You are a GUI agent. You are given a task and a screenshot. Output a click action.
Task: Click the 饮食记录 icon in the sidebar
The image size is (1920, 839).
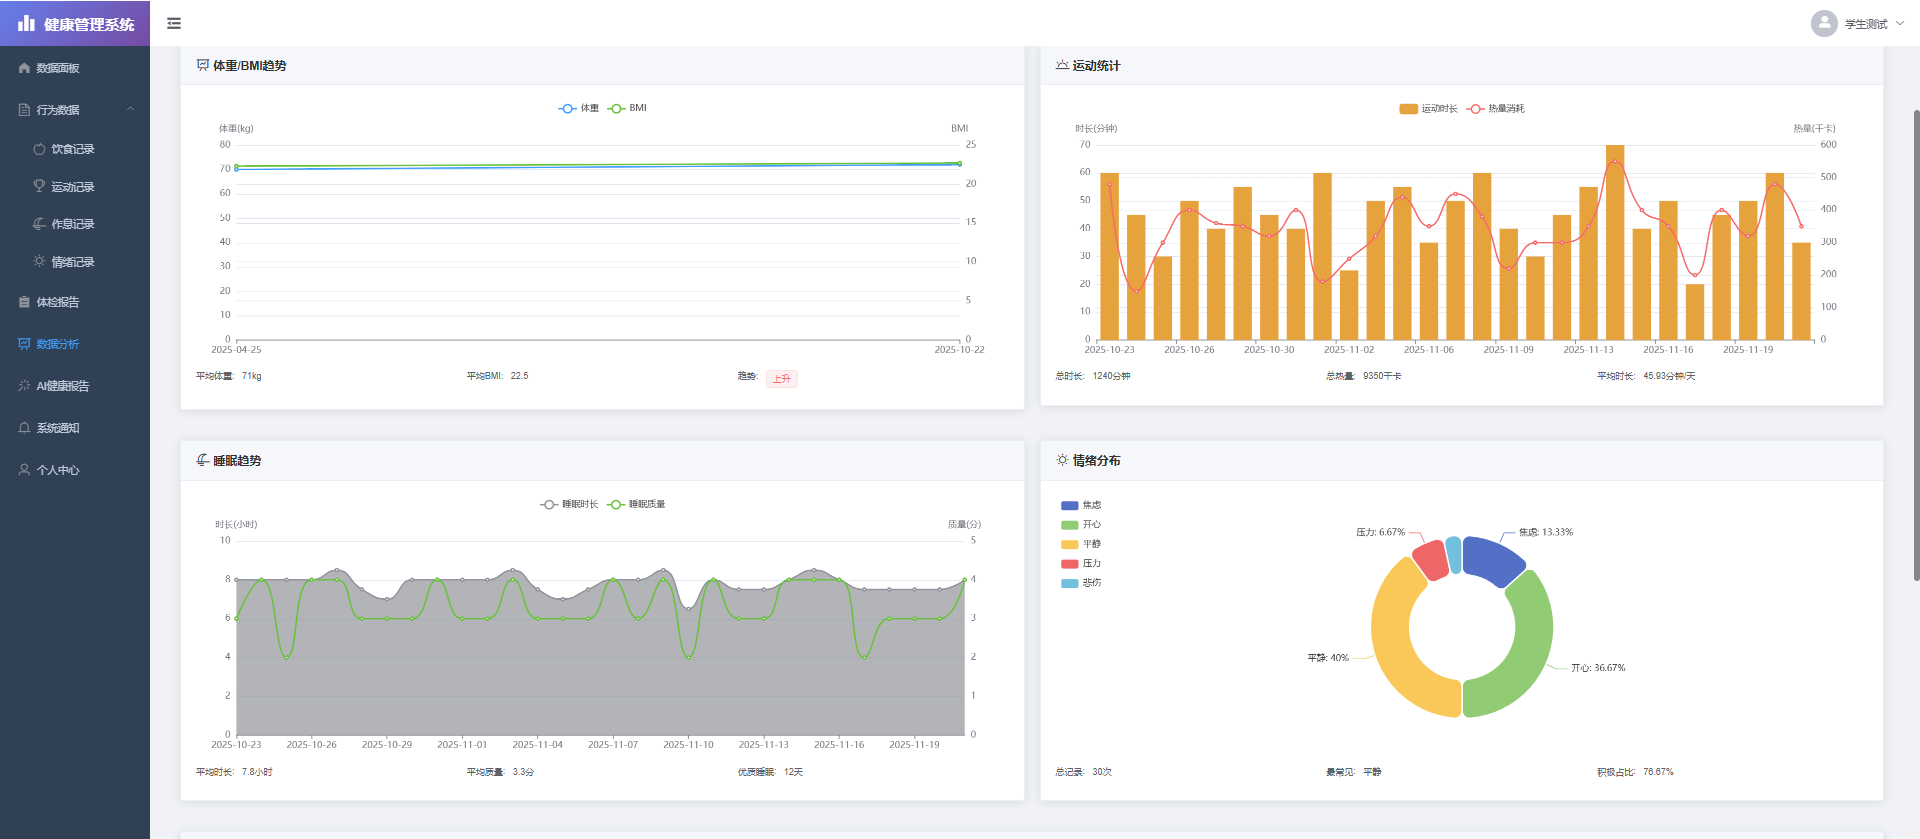coord(39,149)
